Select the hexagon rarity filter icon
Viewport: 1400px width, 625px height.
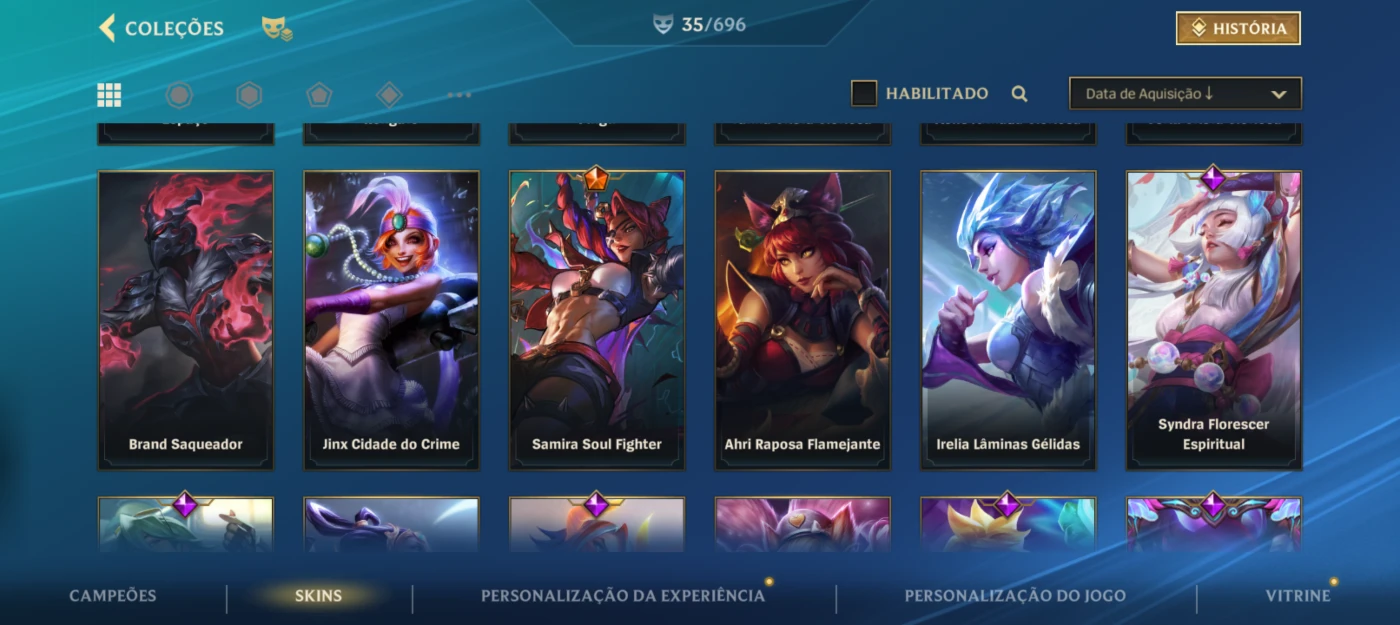(x=249, y=95)
